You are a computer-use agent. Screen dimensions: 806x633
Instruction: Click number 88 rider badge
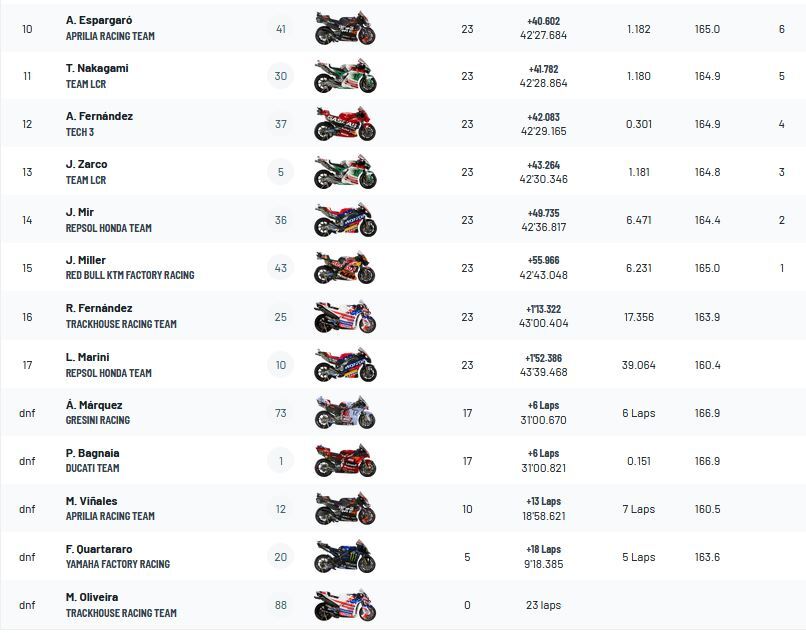pyautogui.click(x=281, y=605)
